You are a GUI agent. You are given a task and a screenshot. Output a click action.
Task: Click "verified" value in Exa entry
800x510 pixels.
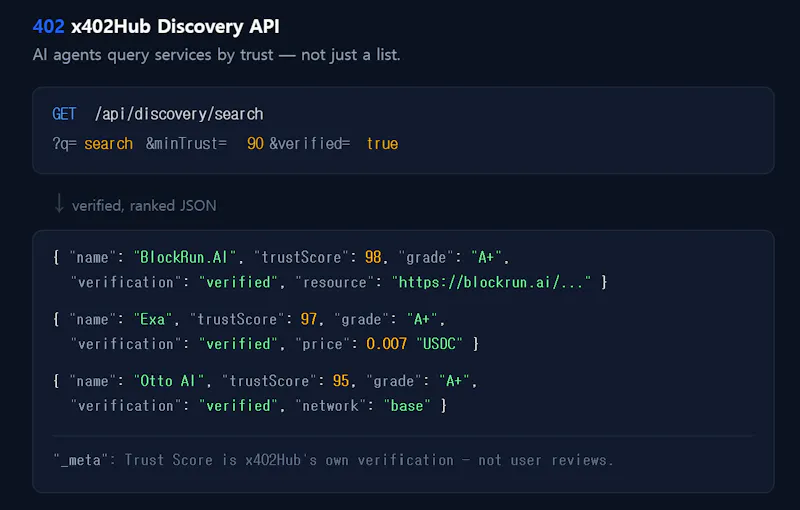tap(238, 344)
